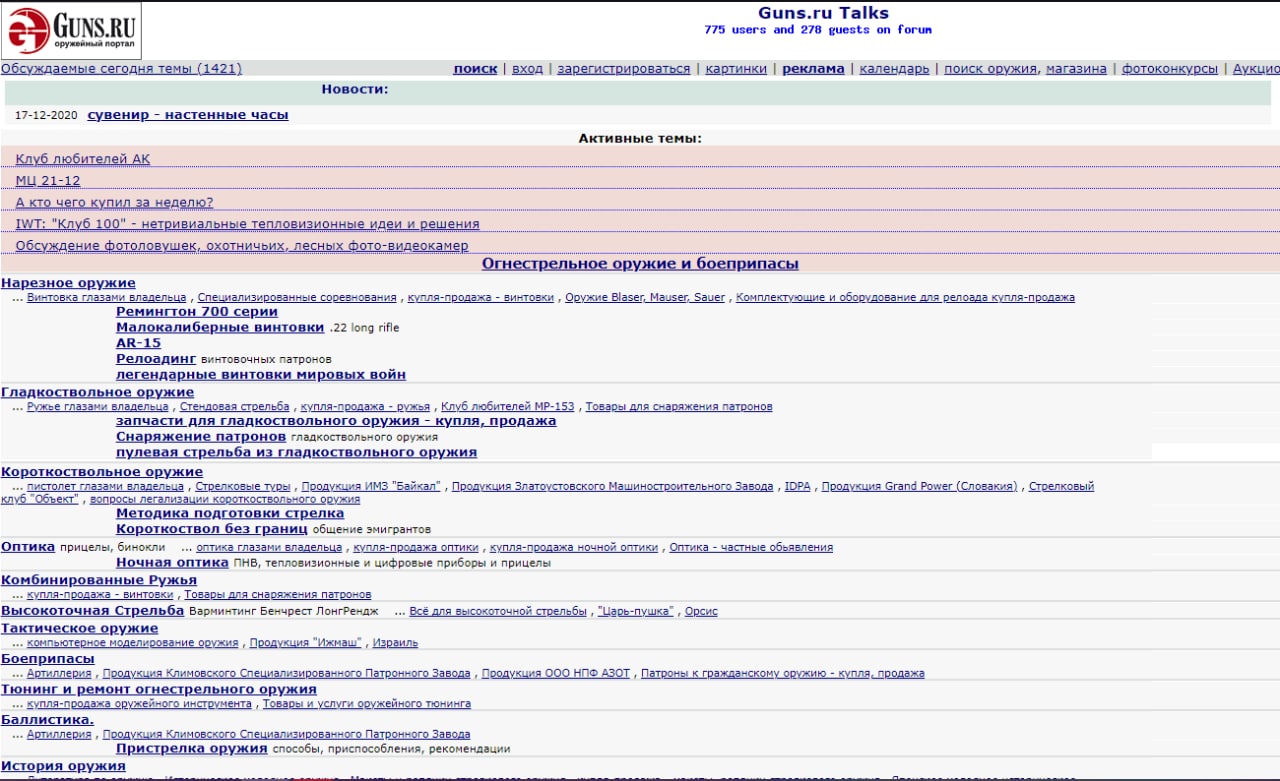
Task: Open Снаряжение патронов forum
Action: click(201, 437)
